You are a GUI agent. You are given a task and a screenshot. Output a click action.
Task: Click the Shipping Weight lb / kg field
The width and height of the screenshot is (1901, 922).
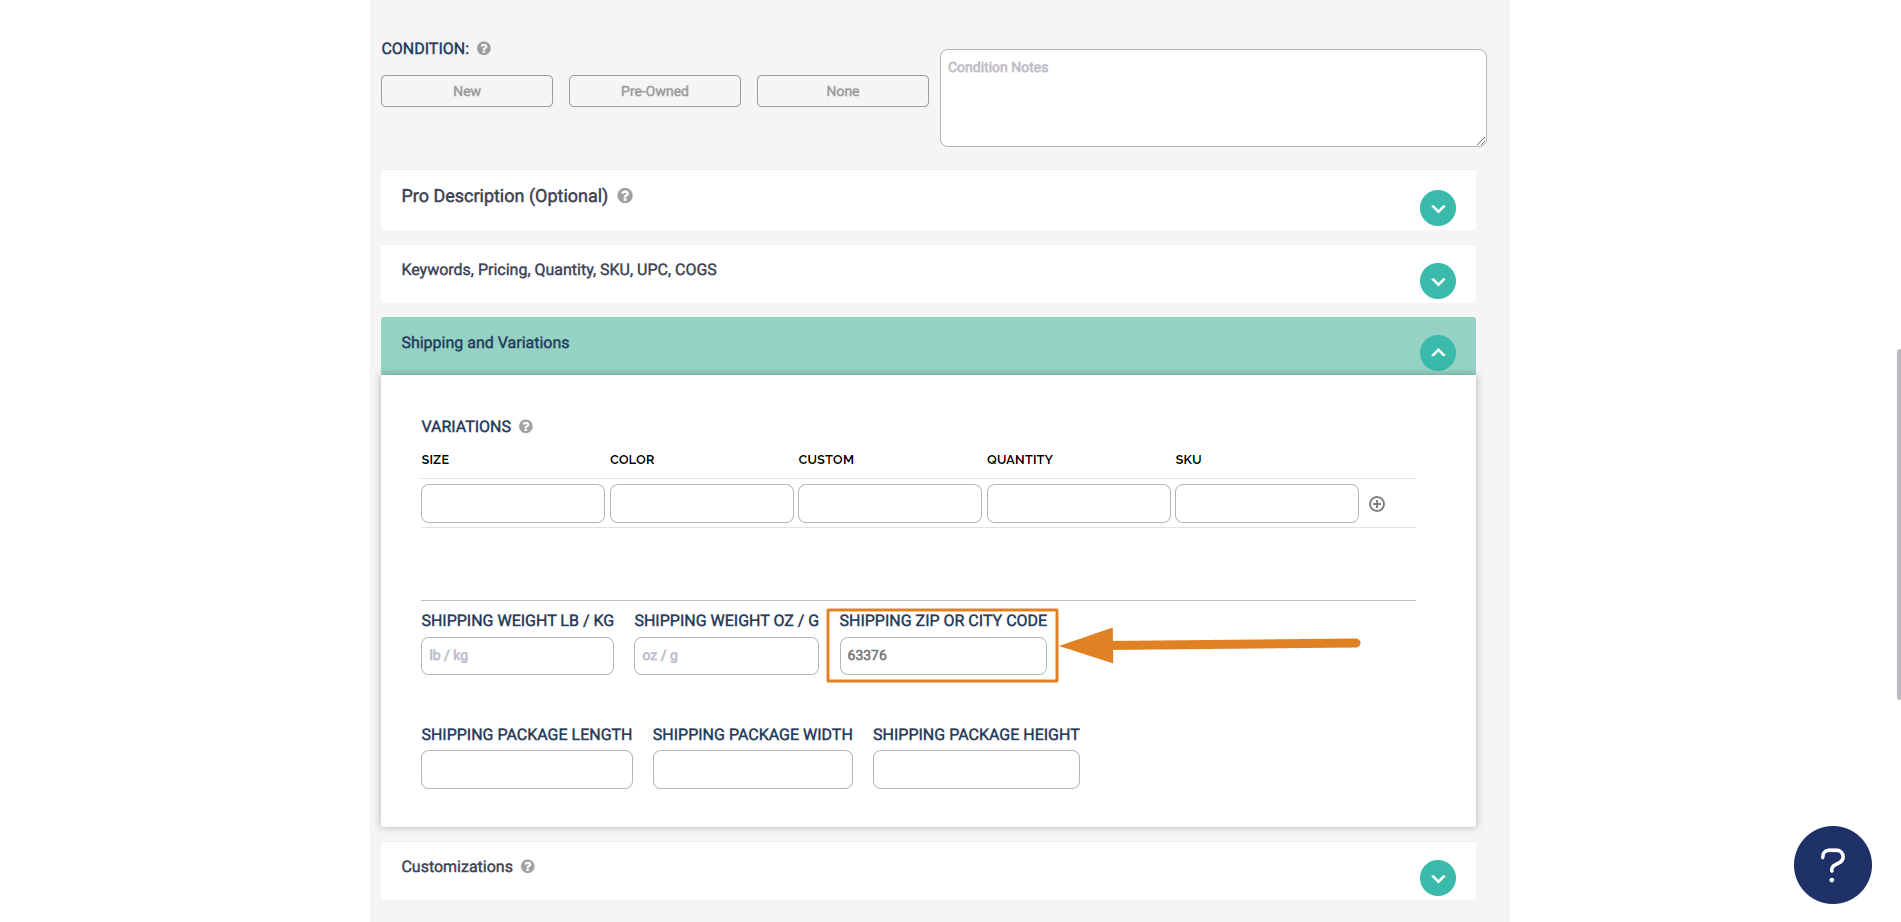[517, 656]
